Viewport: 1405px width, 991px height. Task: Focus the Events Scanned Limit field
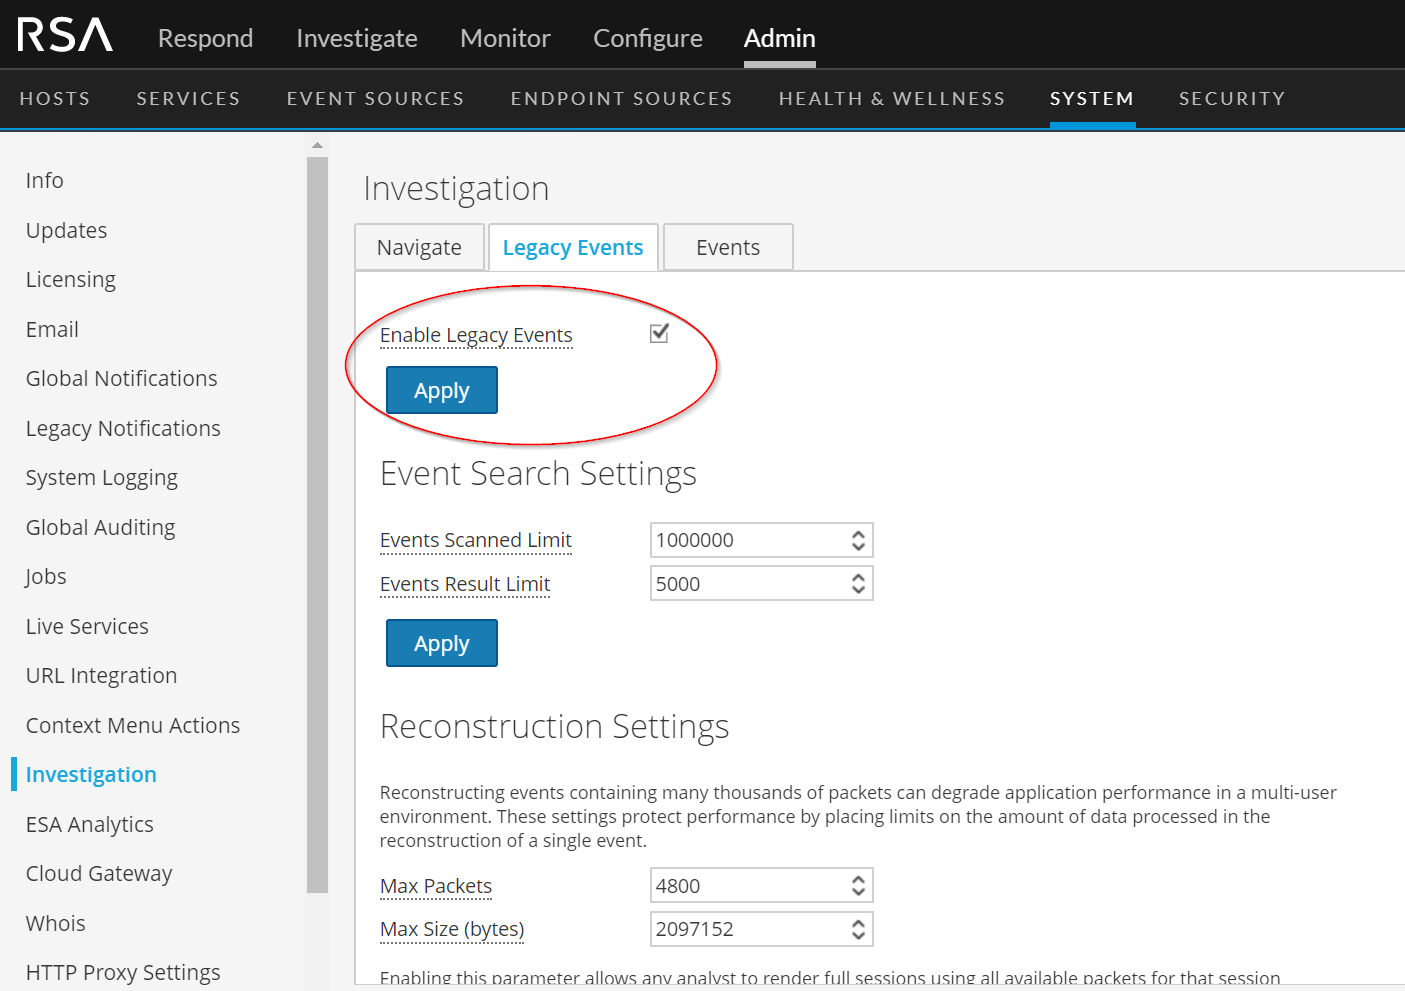(745, 540)
